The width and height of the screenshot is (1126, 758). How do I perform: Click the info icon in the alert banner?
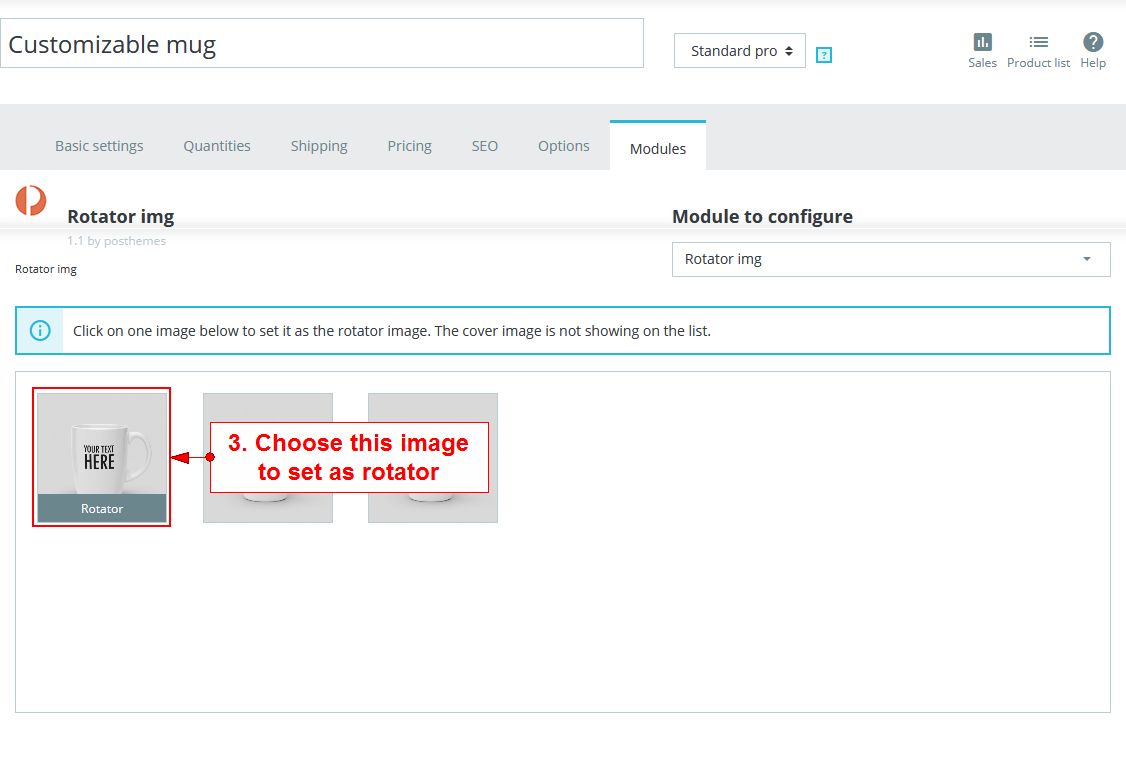pos(40,331)
